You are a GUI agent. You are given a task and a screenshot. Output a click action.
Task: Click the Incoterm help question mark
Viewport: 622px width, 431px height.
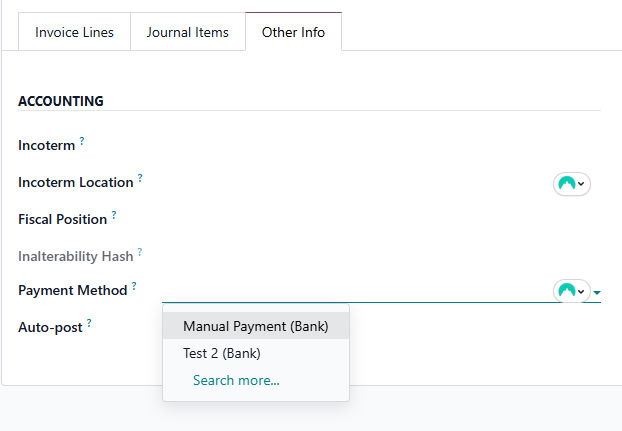tap(82, 141)
